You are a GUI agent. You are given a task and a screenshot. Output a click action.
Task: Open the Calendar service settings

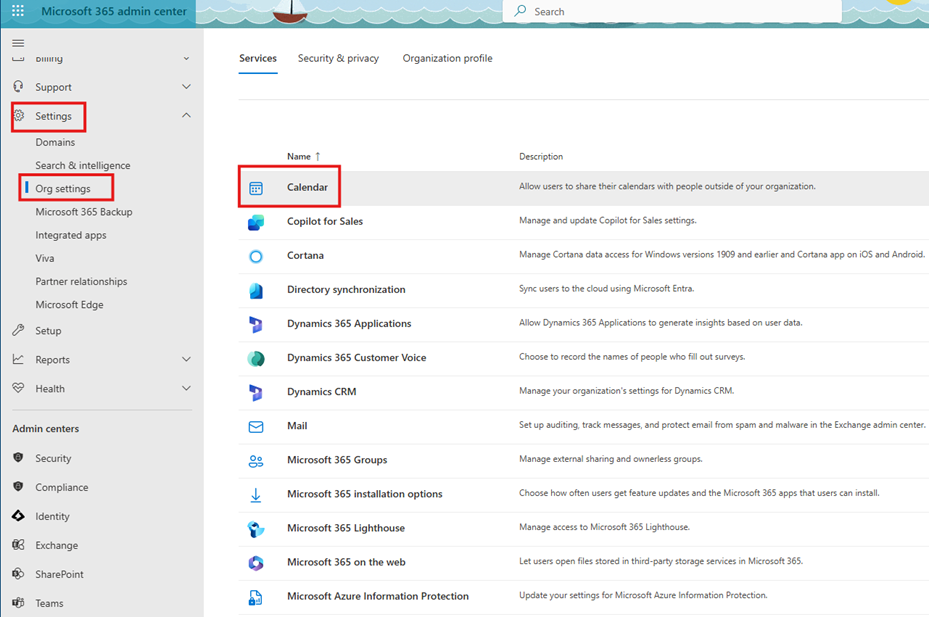pyautogui.click(x=307, y=187)
